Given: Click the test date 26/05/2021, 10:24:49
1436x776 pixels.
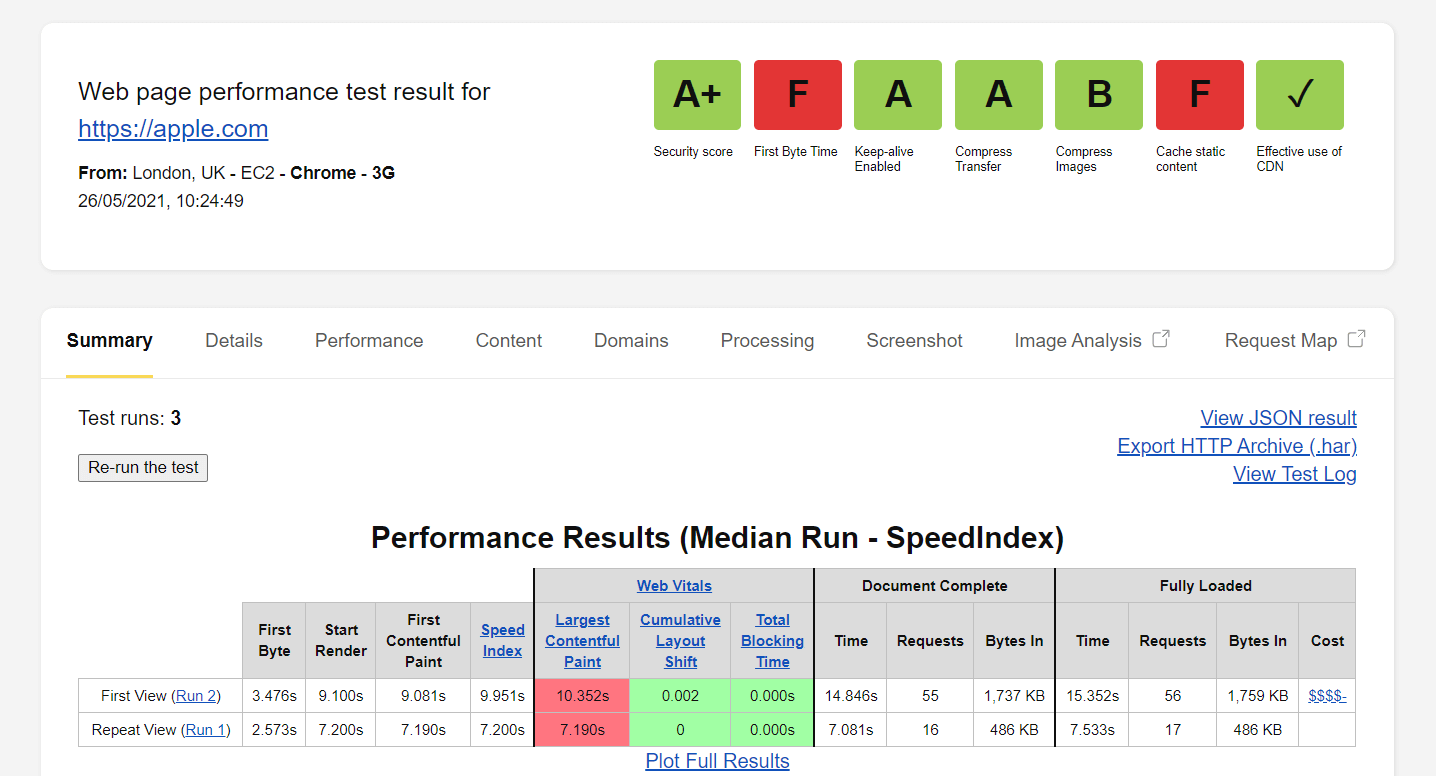Looking at the screenshot, I should tap(161, 201).
